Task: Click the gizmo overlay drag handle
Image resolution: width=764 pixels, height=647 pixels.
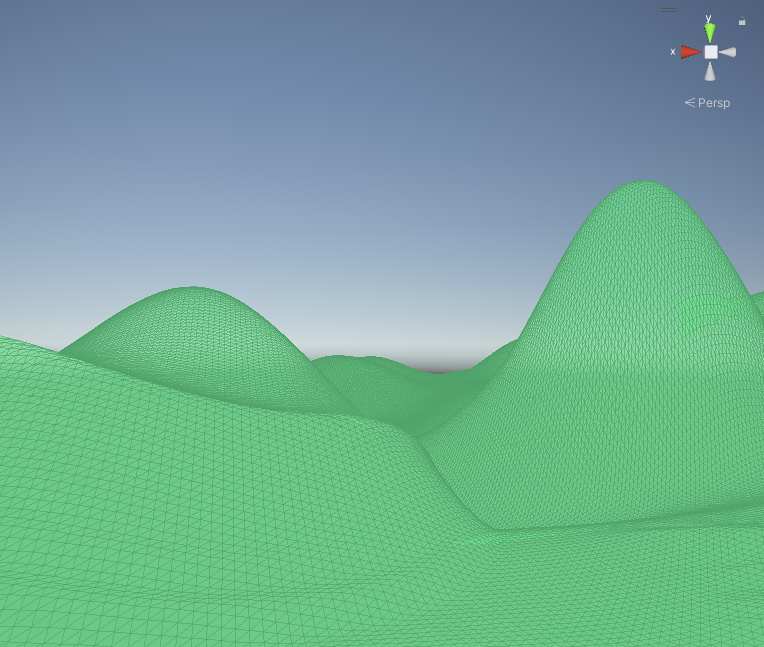Action: (669, 9)
